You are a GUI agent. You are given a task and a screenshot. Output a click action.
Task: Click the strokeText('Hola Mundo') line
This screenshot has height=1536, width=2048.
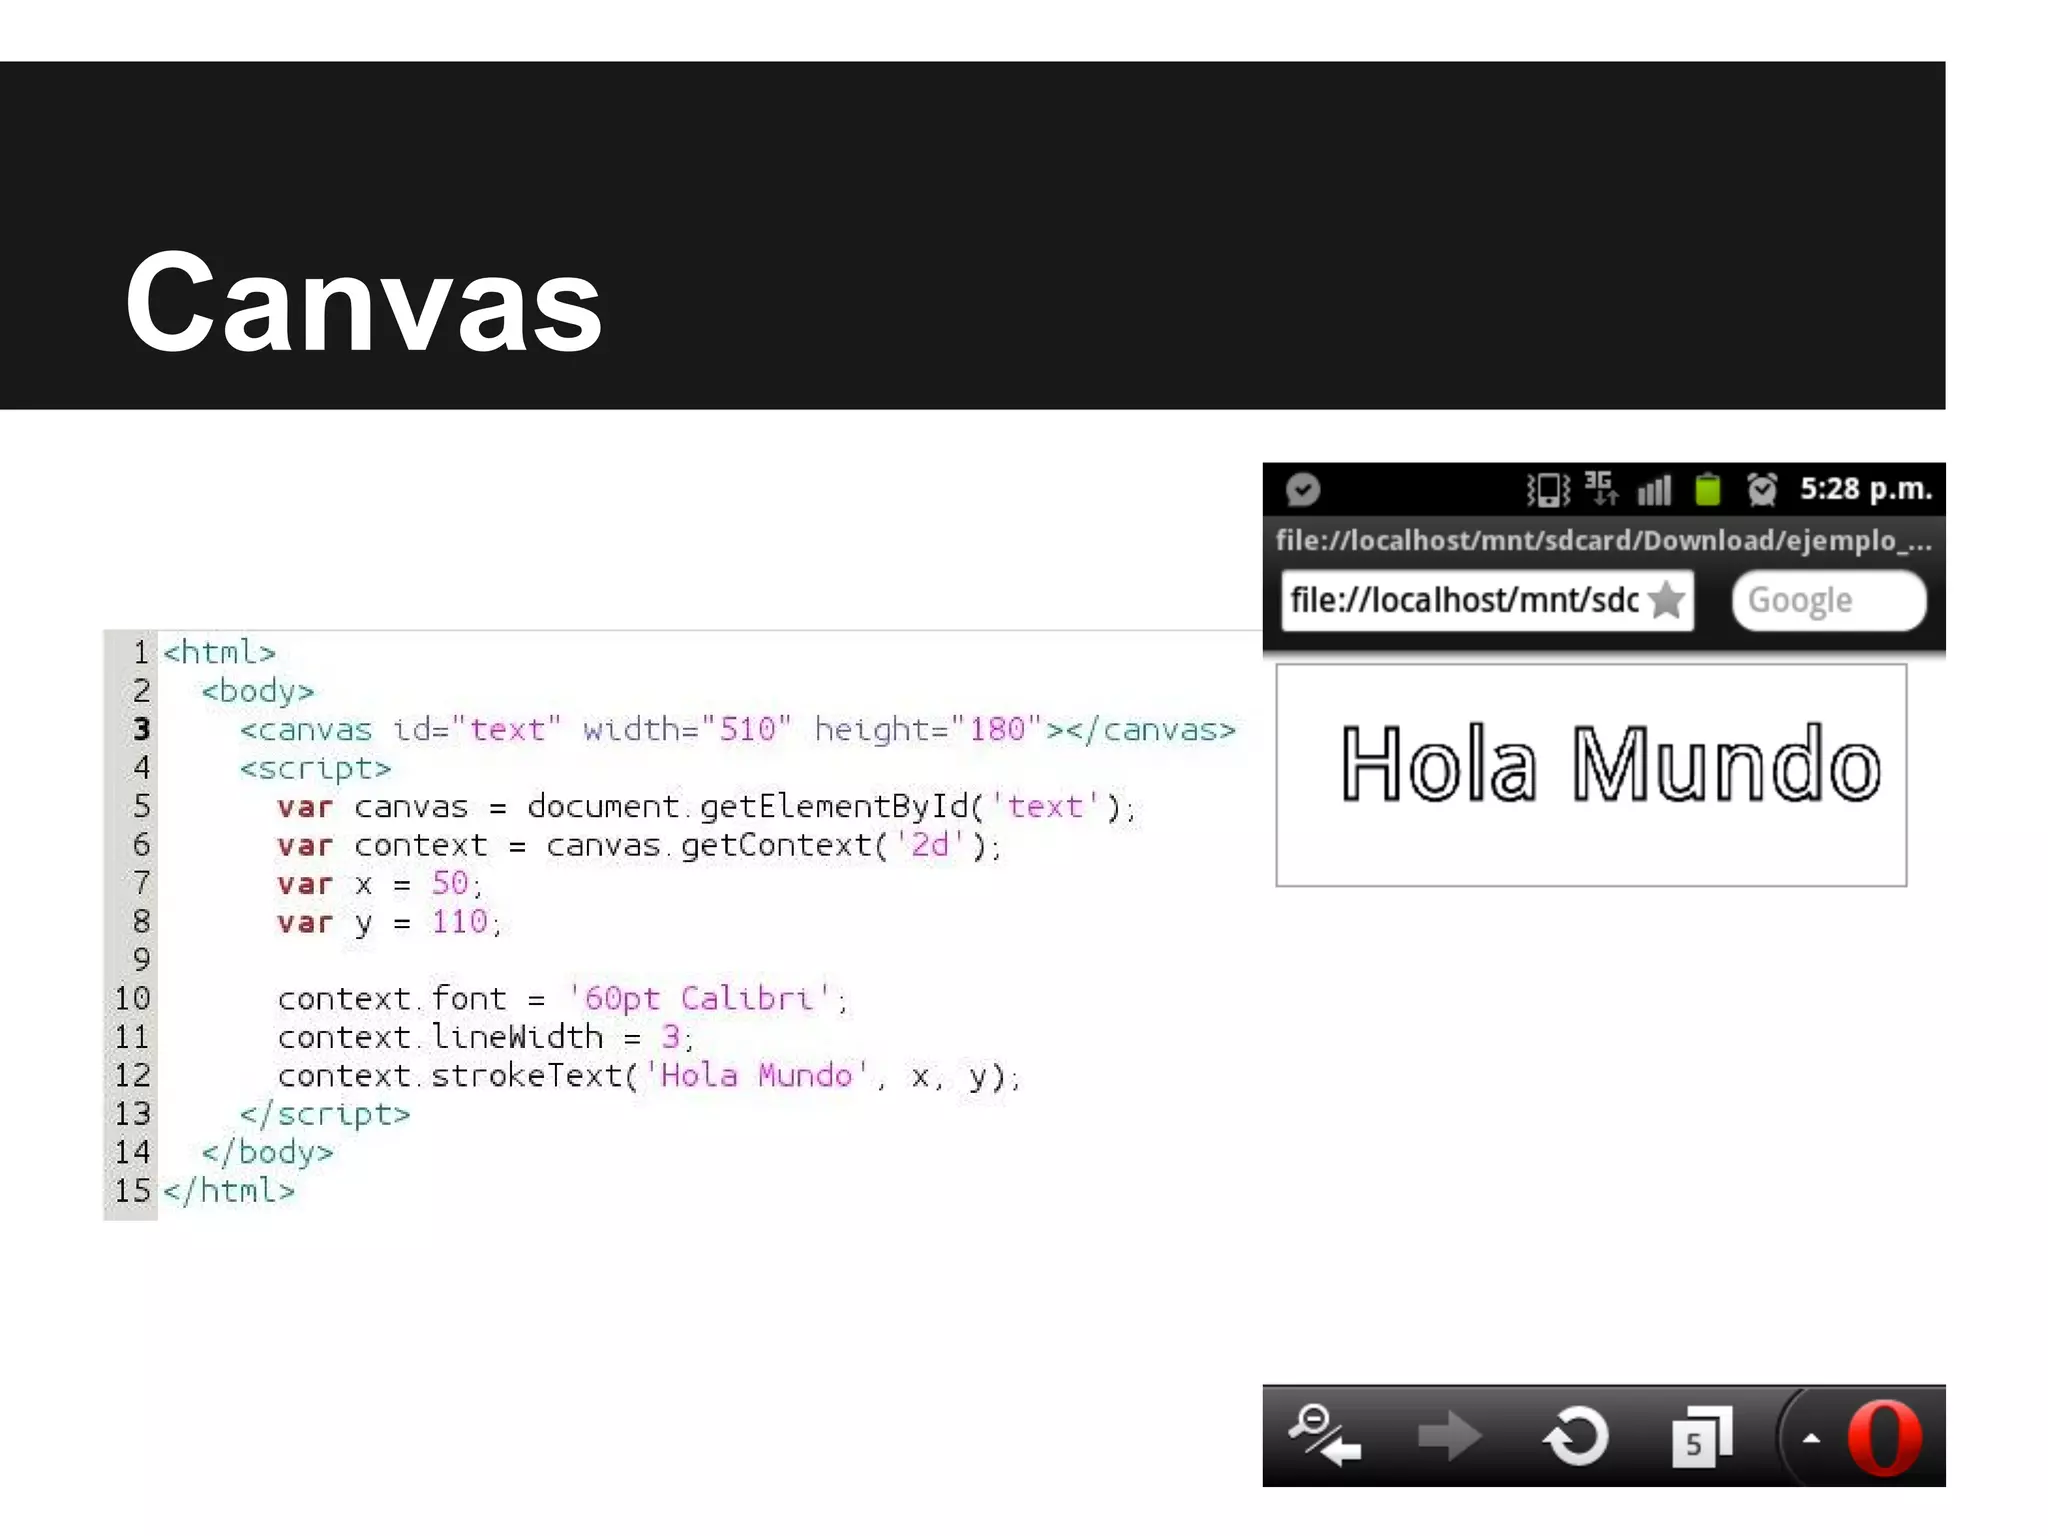pos(650,1076)
